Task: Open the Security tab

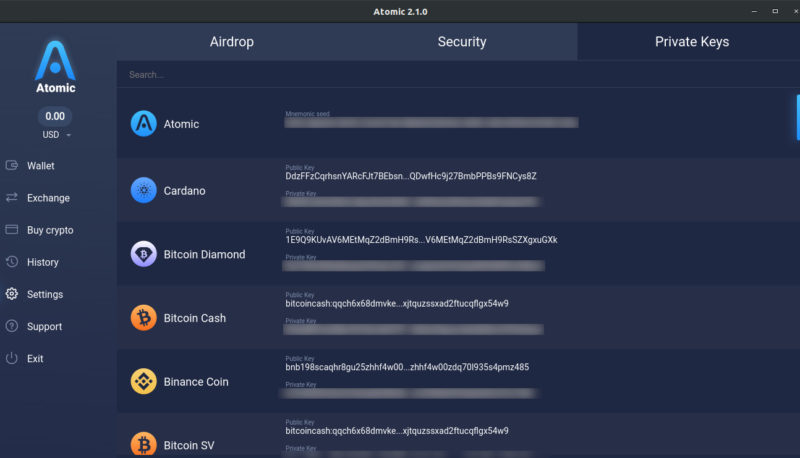Action: tap(461, 42)
